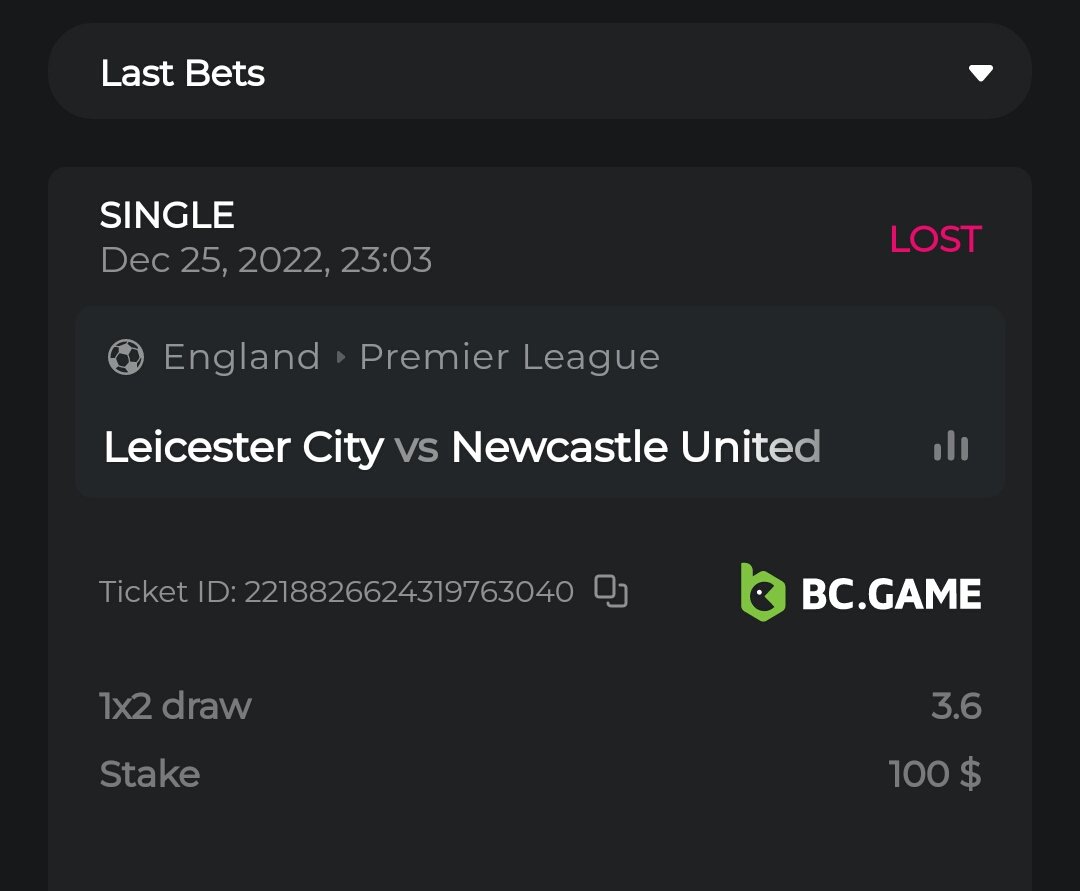Click the green BC.GAME logo icon
Viewport: 1080px width, 891px height.
762,592
